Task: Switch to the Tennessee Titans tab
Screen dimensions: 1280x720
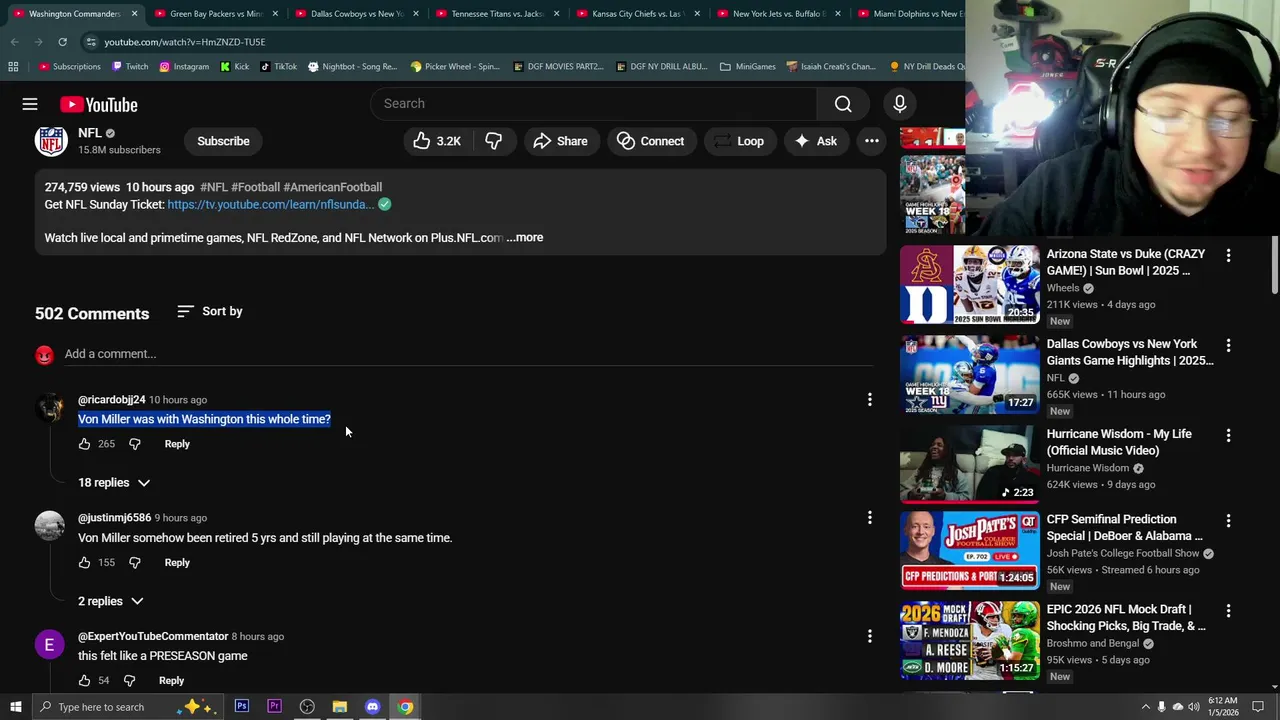Action: [497, 14]
